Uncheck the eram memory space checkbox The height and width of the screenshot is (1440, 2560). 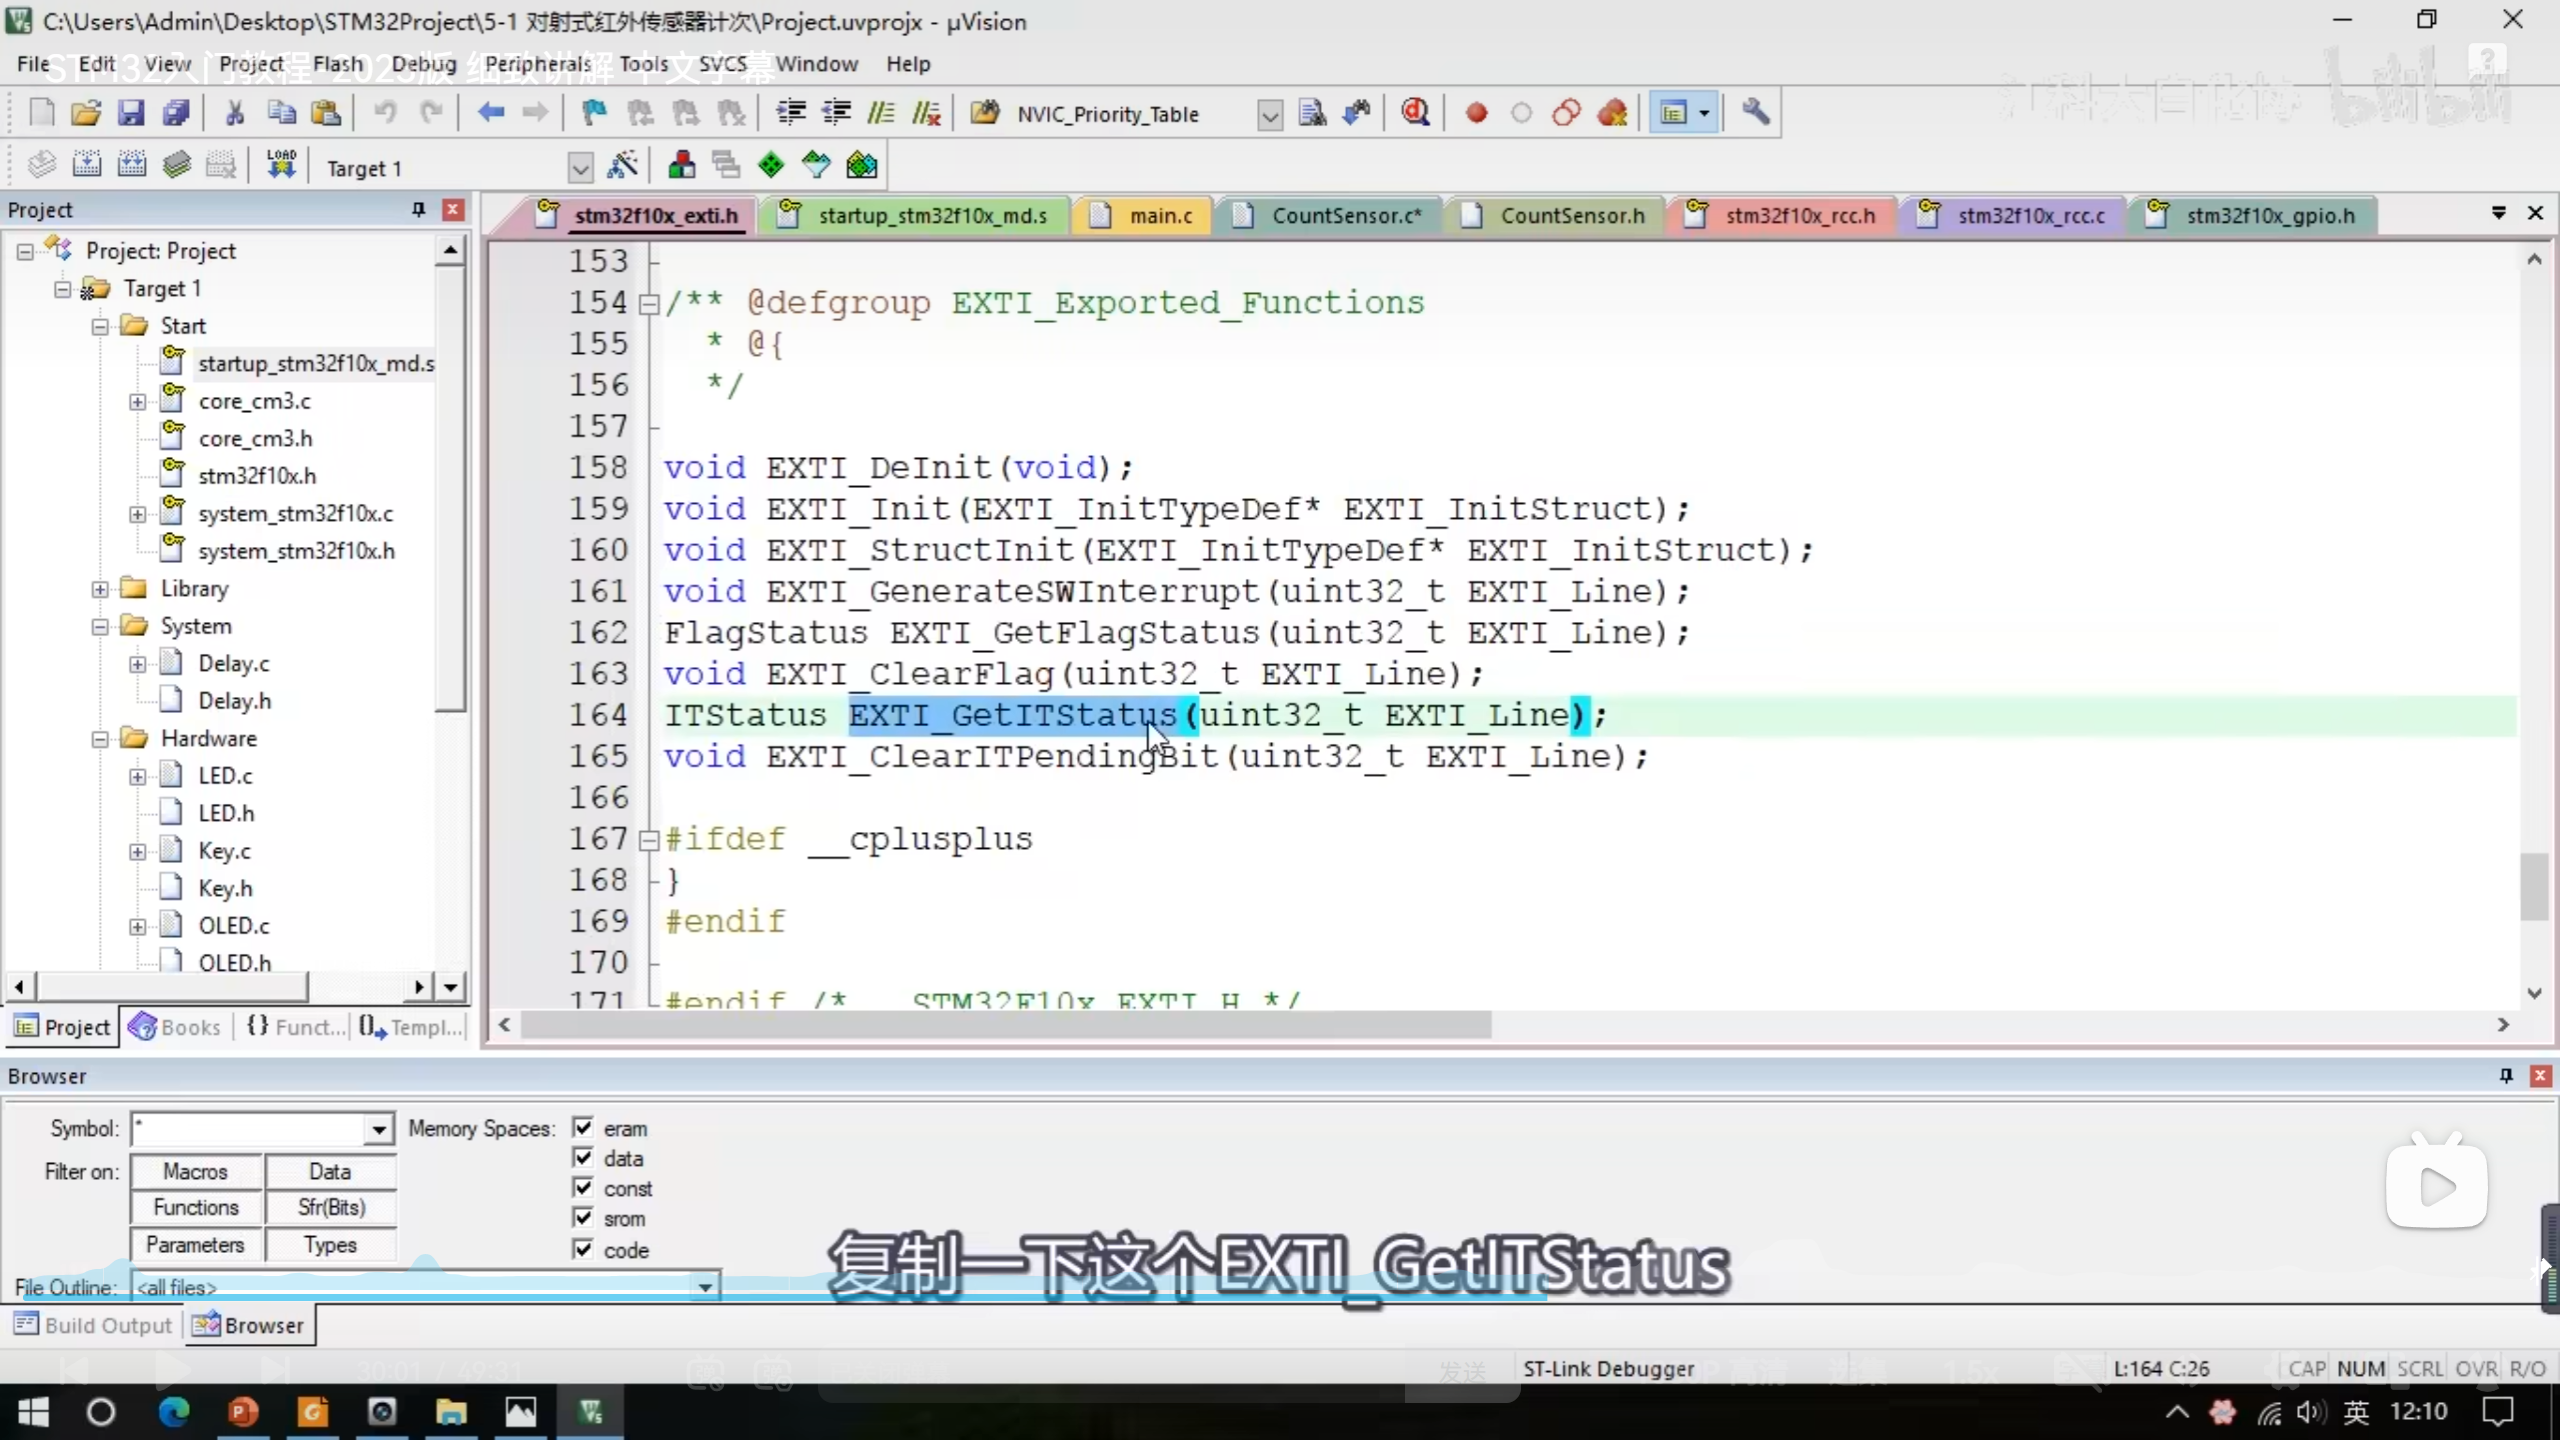tap(583, 1128)
